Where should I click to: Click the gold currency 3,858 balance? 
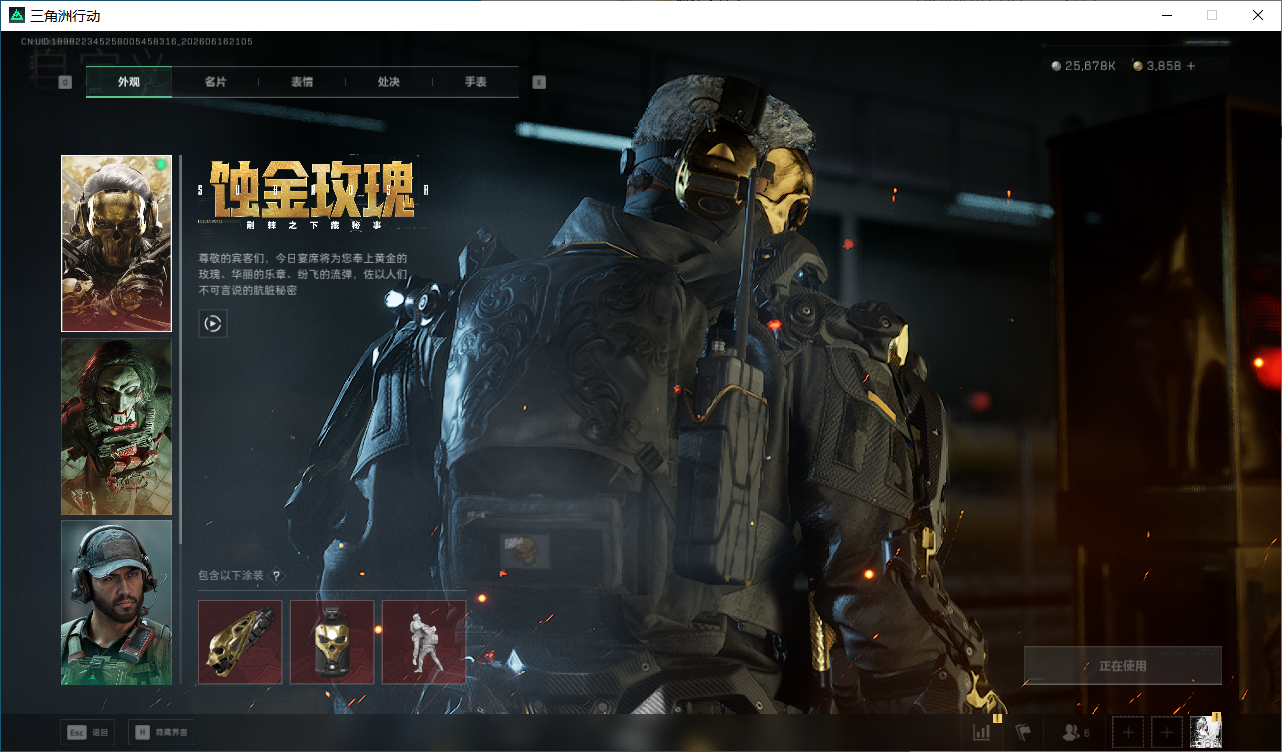pyautogui.click(x=1157, y=66)
